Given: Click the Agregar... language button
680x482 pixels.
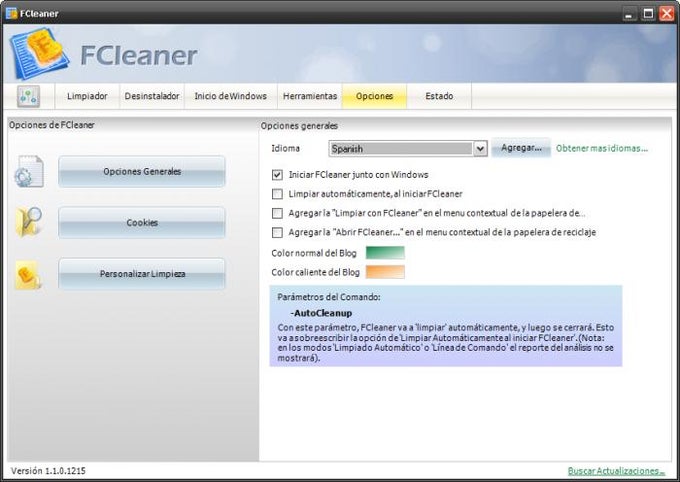Looking at the screenshot, I should [521, 148].
